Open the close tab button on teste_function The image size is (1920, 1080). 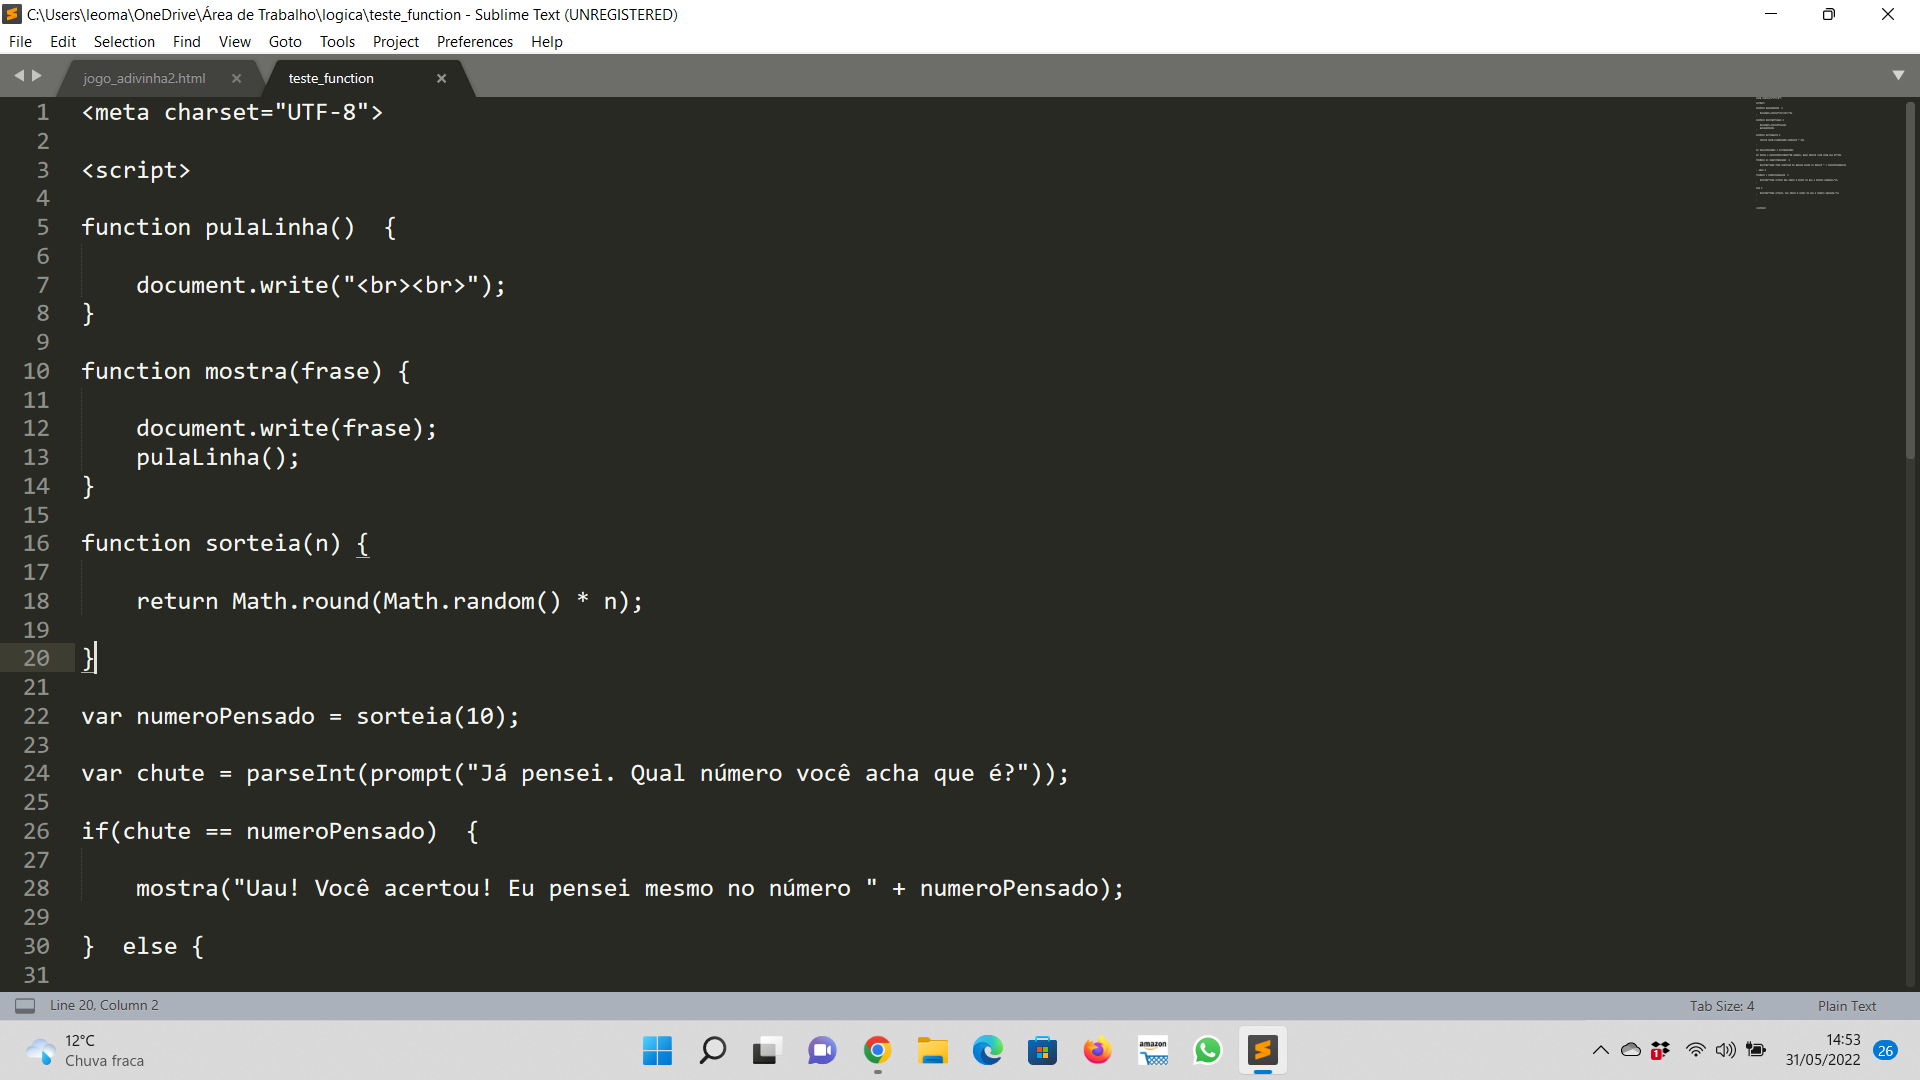coord(442,78)
